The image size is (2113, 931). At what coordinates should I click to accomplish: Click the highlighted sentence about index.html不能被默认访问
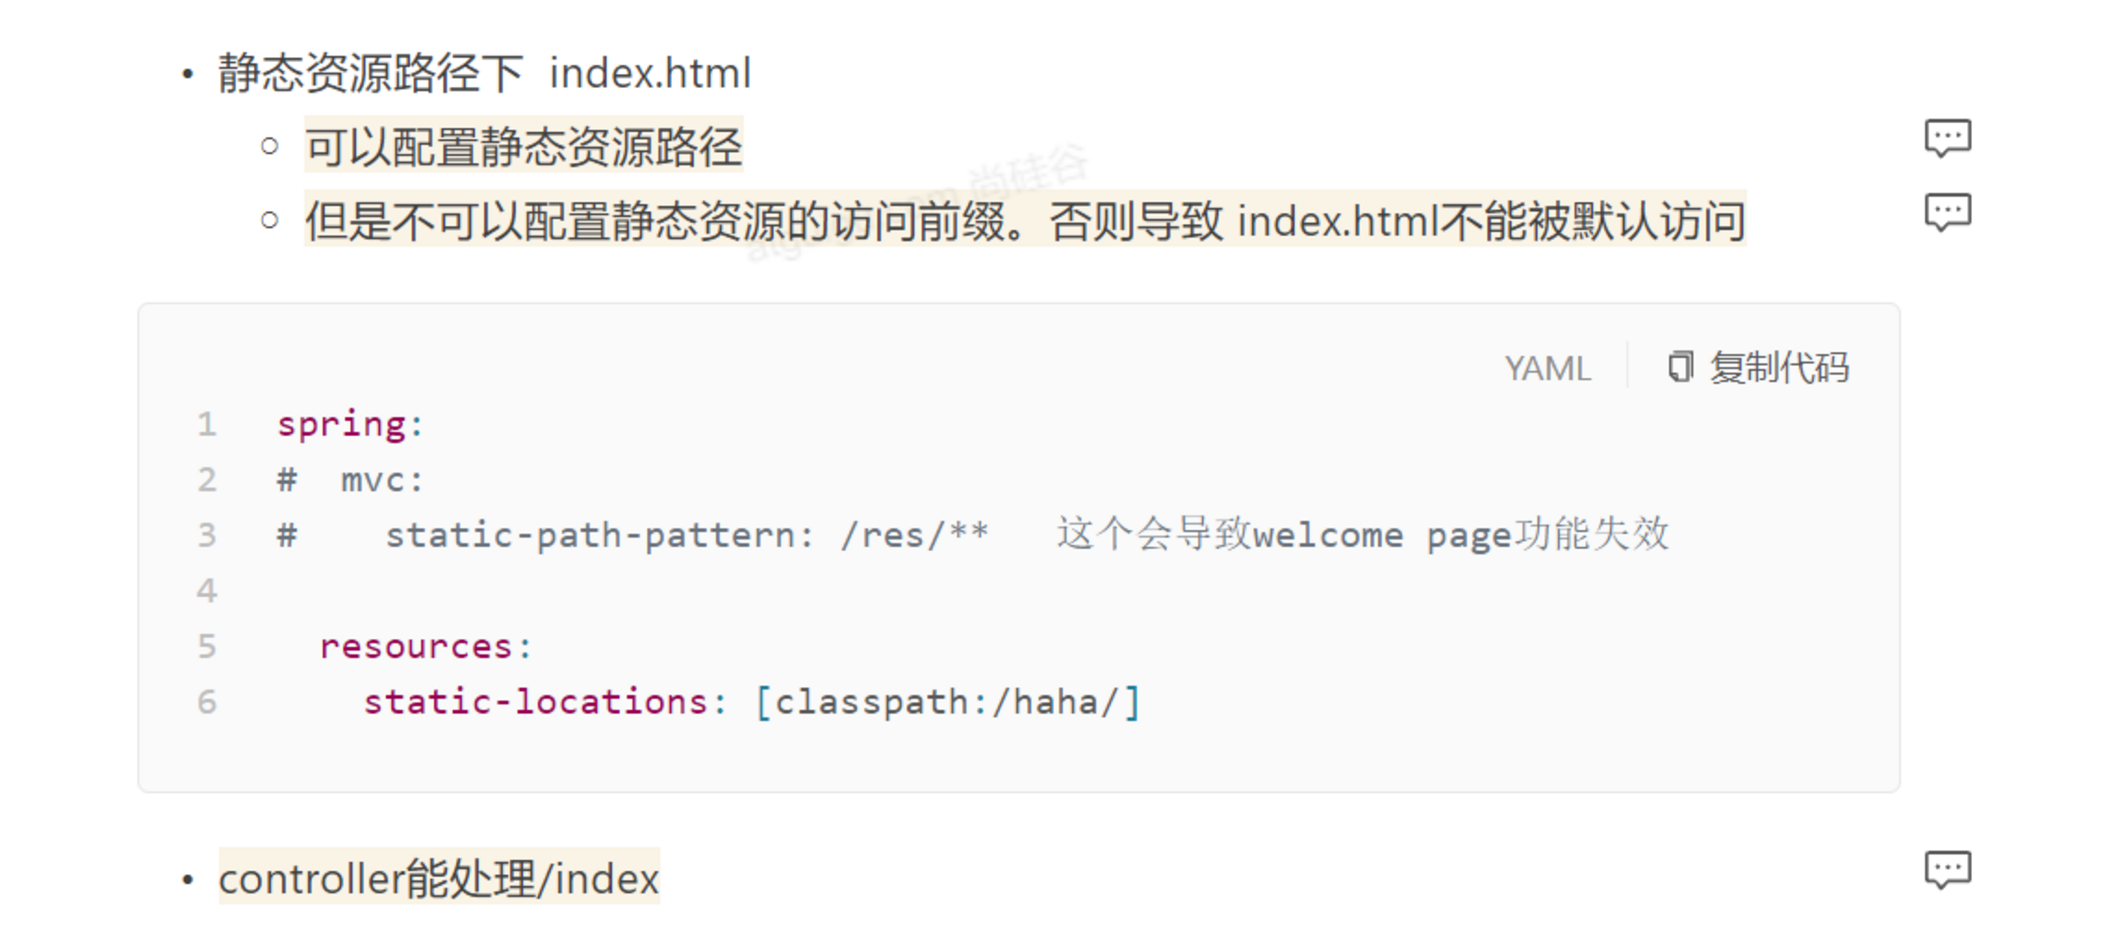tap(1024, 221)
